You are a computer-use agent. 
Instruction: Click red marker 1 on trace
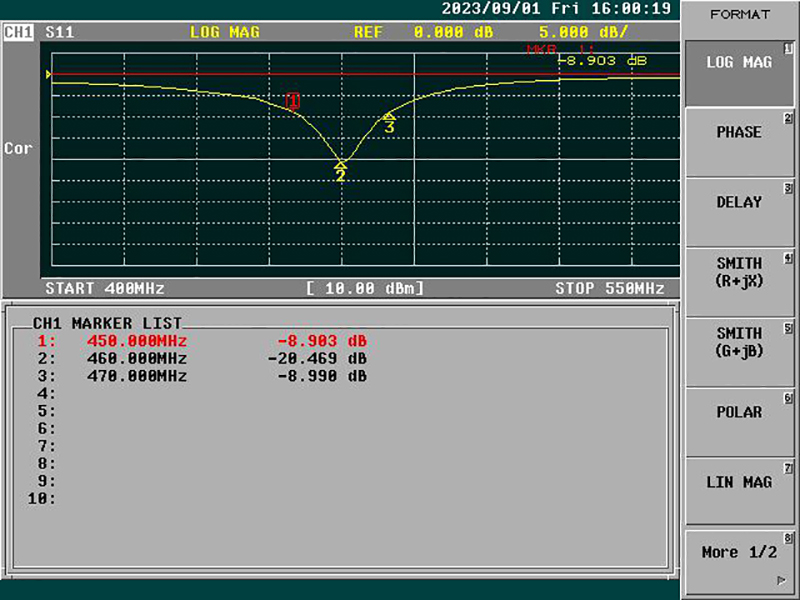(x=293, y=101)
